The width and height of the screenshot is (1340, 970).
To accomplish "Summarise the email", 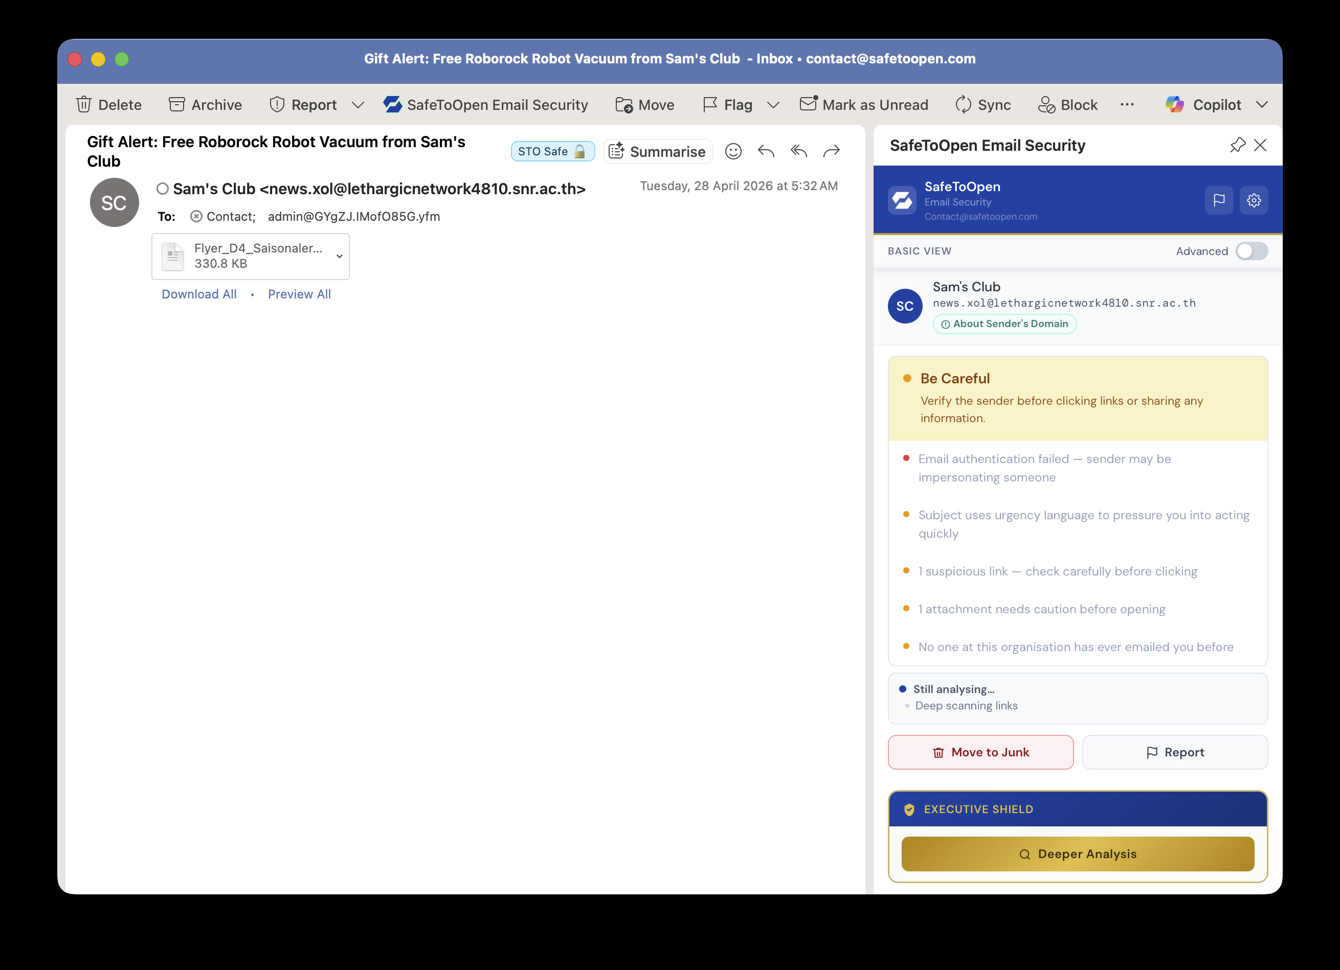I will point(657,151).
